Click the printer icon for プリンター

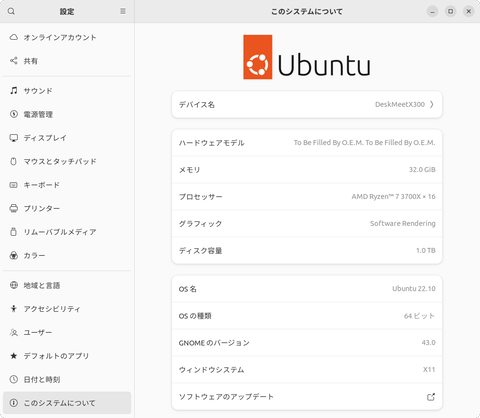[13, 208]
